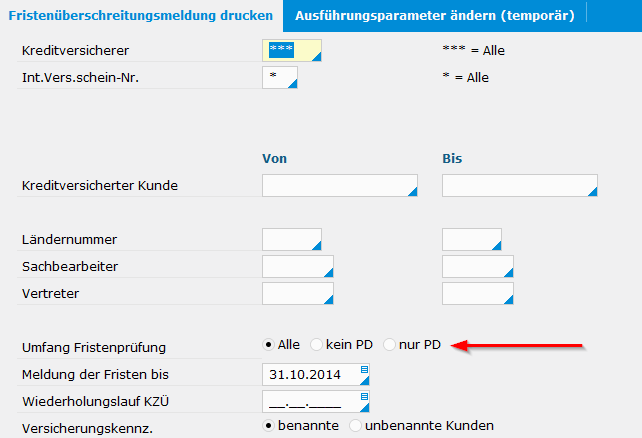
Task: Open value list for Sachbearbeiter Von field
Action: coord(328,273)
